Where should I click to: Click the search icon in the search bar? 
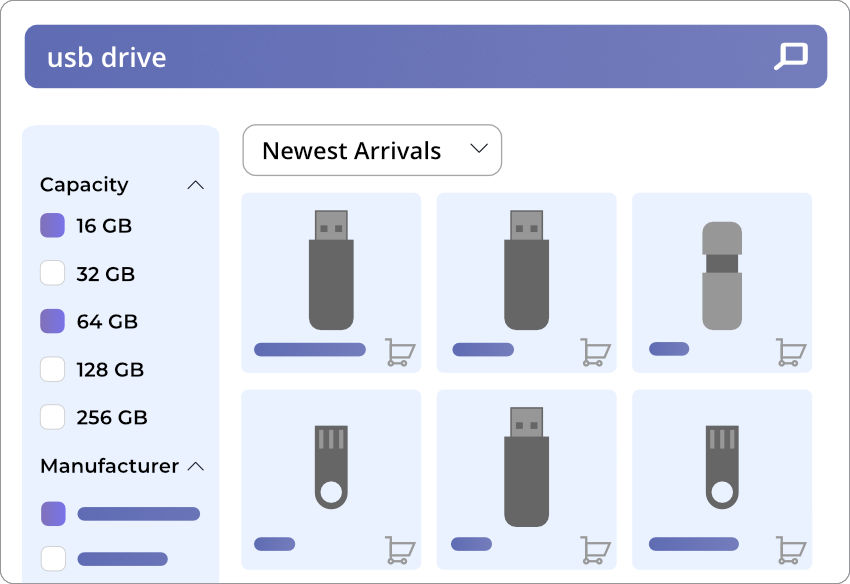pyautogui.click(x=790, y=56)
